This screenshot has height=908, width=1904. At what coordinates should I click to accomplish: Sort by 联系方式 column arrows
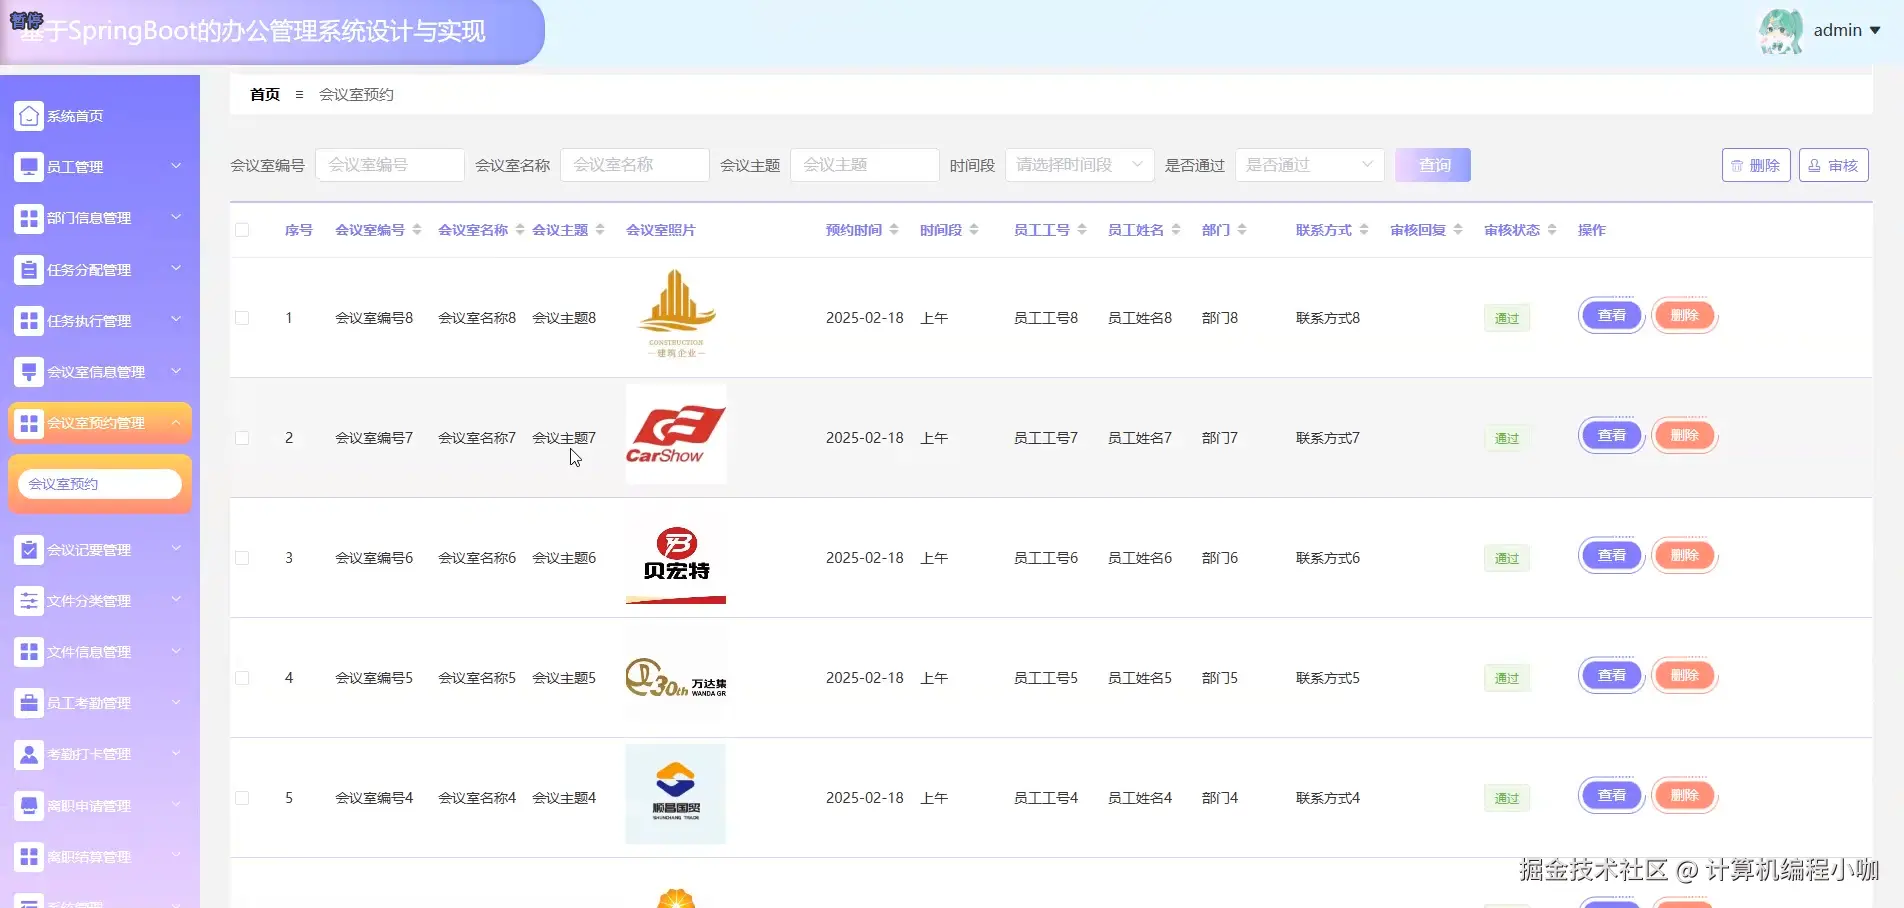(x=1364, y=230)
